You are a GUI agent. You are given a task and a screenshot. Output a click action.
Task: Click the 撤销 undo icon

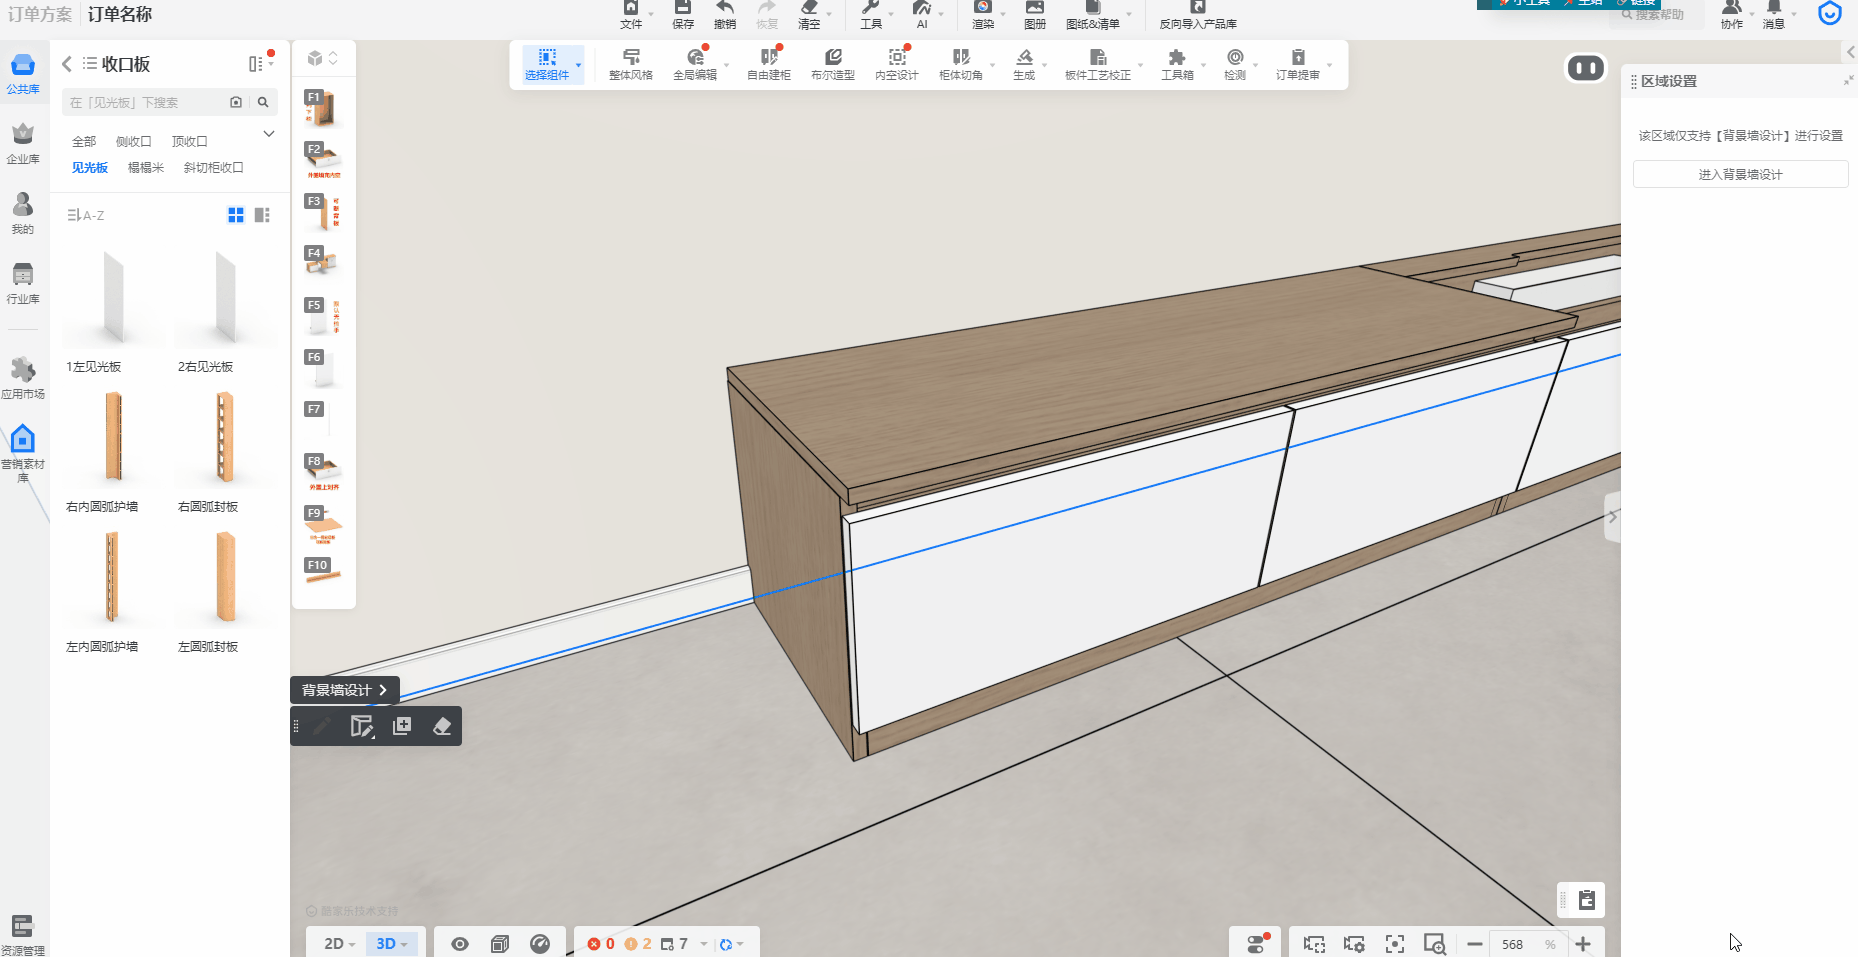[725, 14]
